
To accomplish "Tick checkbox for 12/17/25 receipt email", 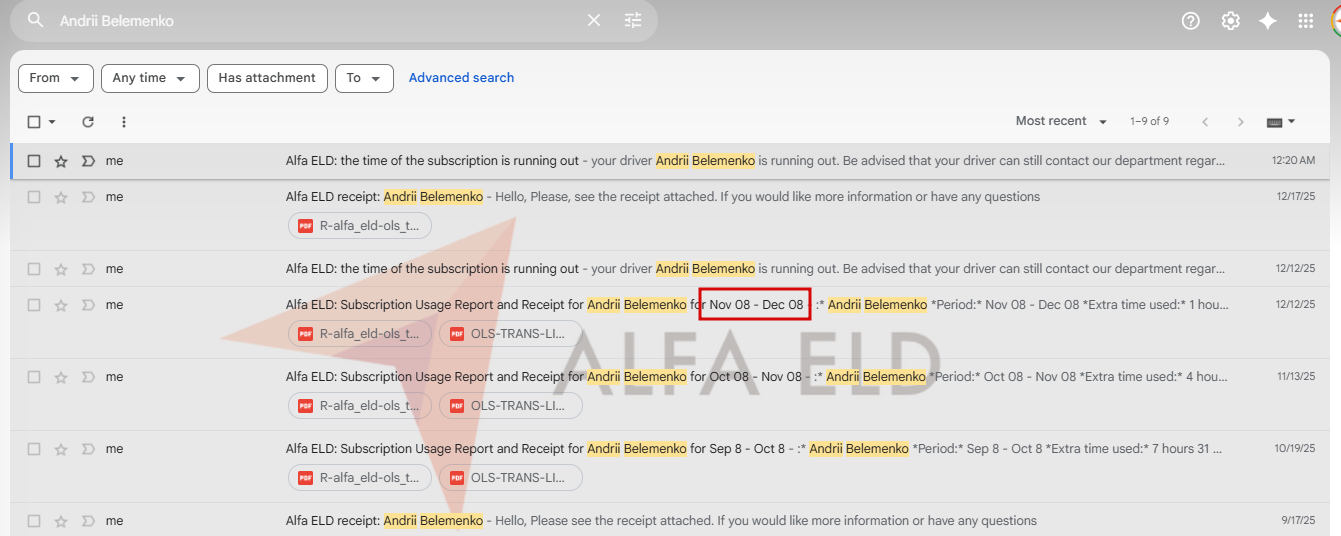I will coord(34,197).
